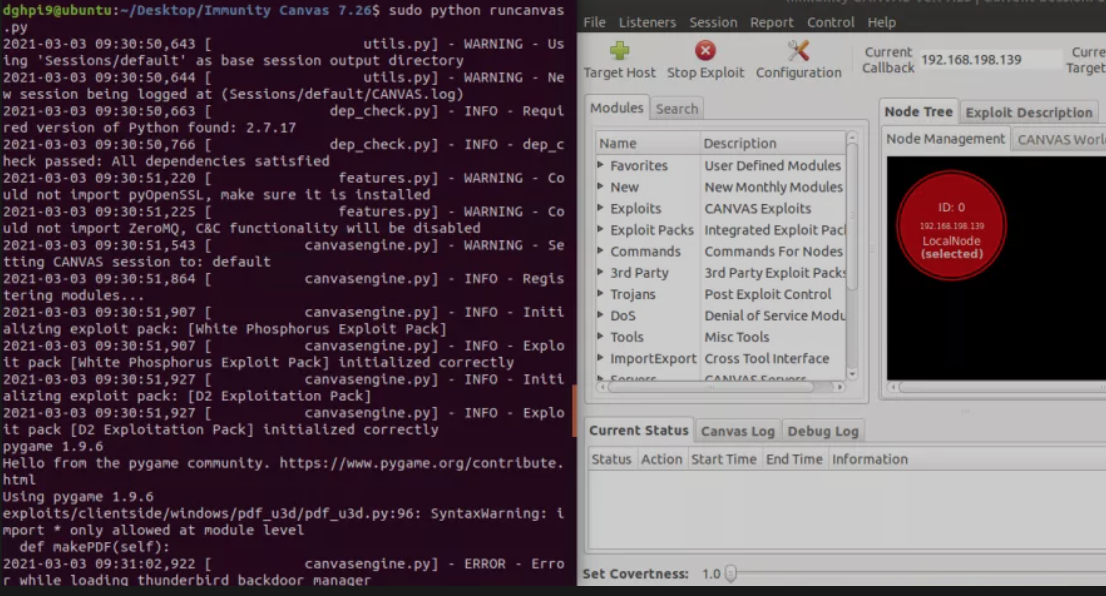
Task: Click the End Time column header
Action: (794, 459)
